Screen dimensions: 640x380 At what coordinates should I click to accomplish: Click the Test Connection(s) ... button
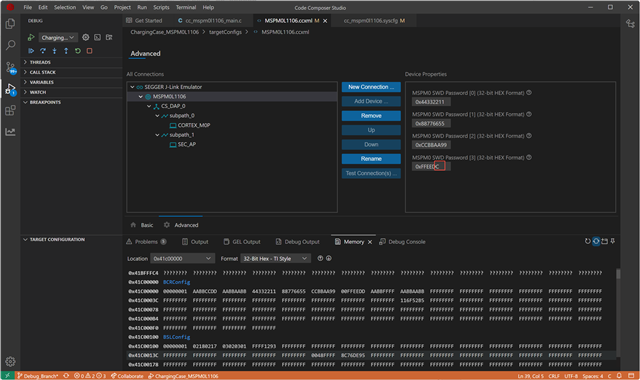(371, 173)
